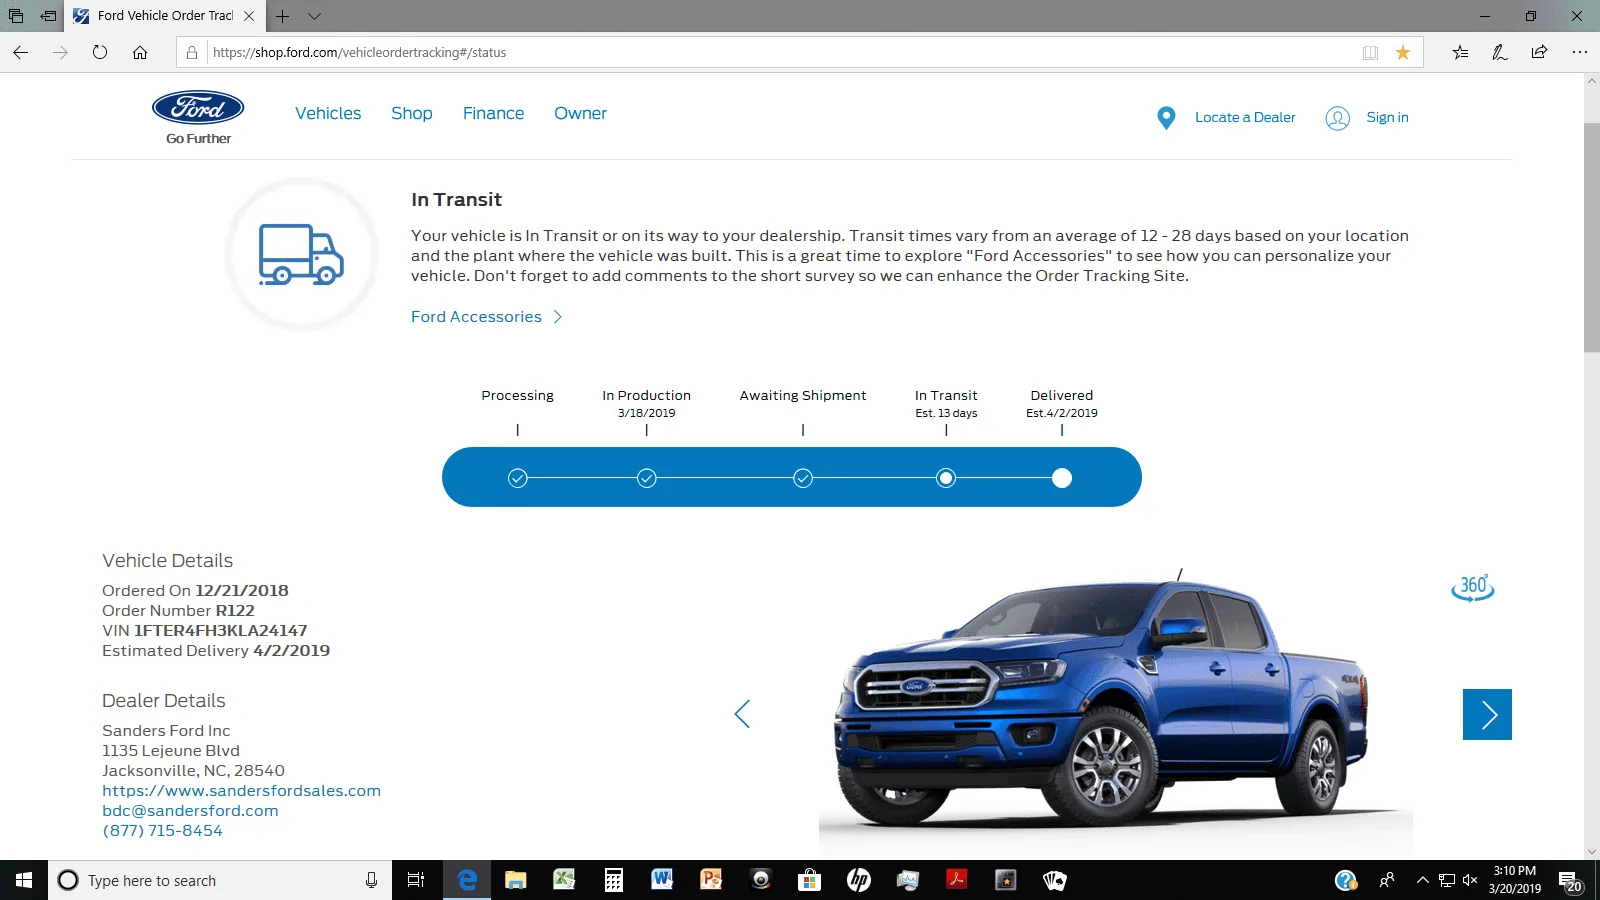Email the dealer at bdc@sandersford.com
The height and width of the screenshot is (900, 1600).
coord(190,811)
